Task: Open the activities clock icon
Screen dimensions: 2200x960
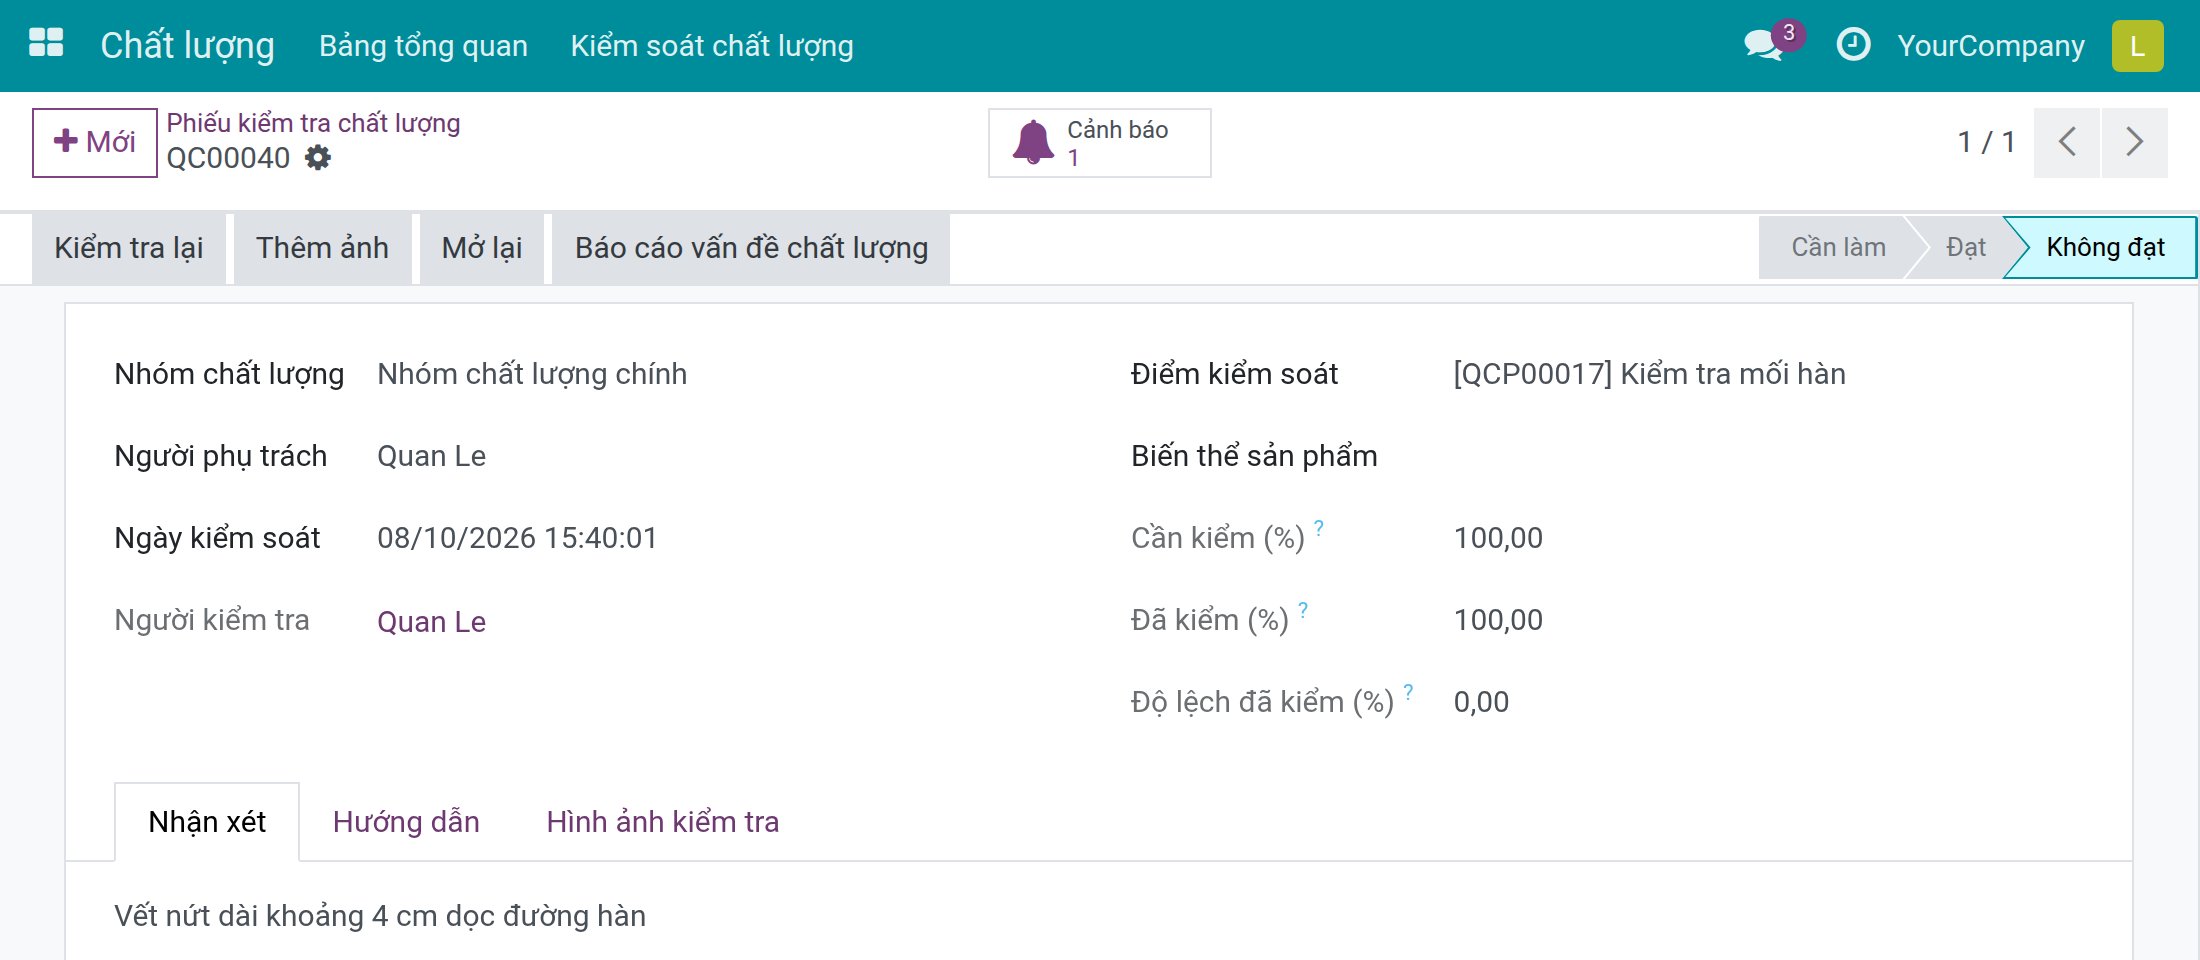Action: tap(1853, 45)
